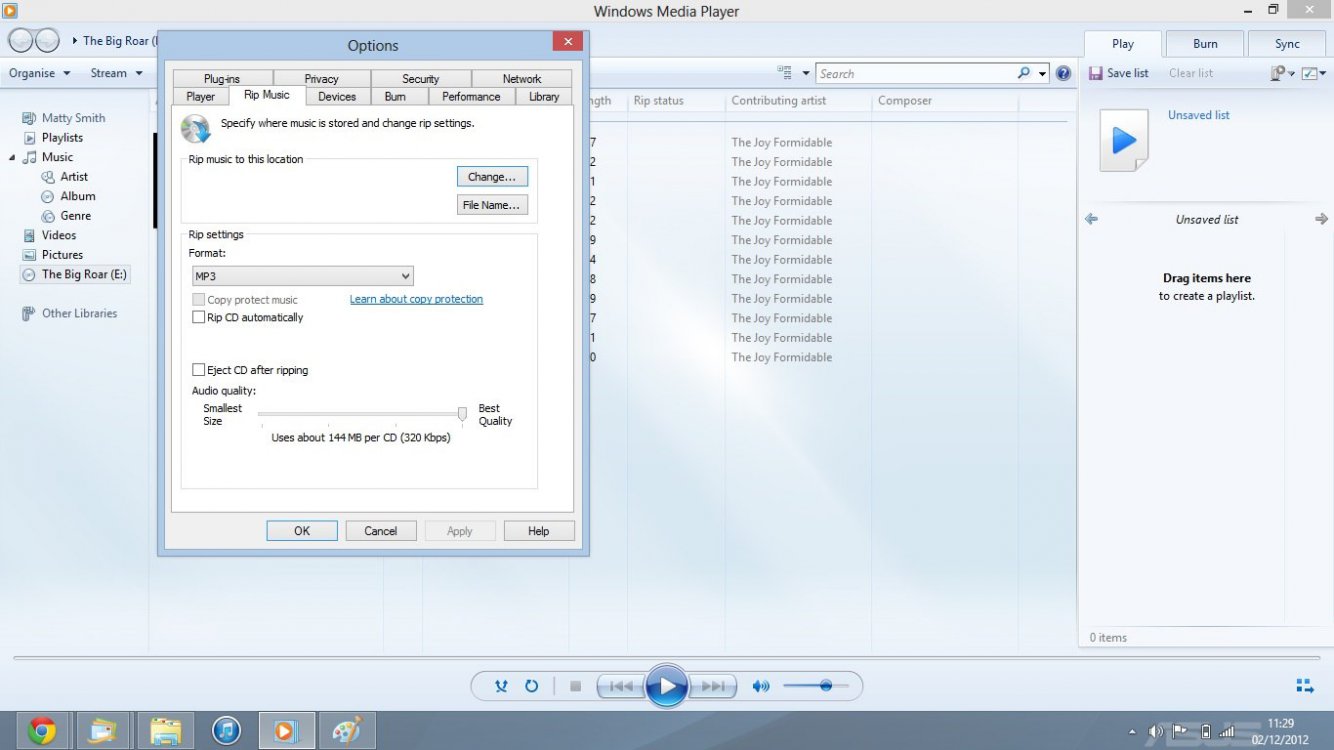Open Windows Media Player help icon

[1063, 72]
